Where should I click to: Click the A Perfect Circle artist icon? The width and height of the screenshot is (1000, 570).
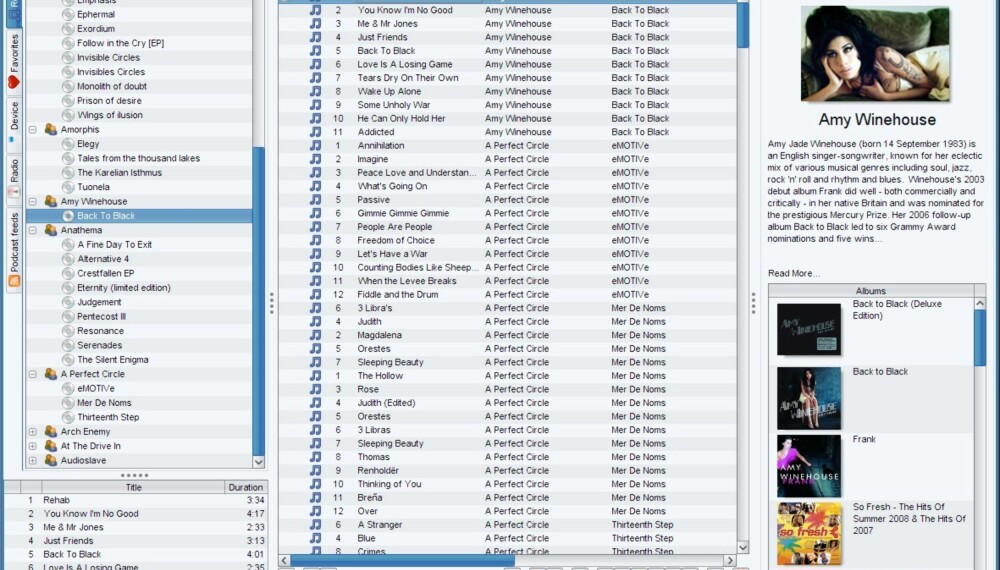51,374
